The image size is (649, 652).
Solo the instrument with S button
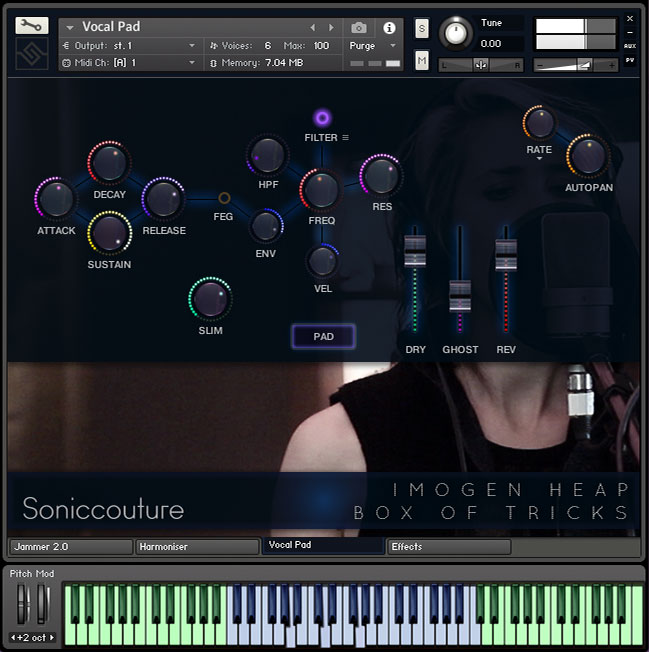(x=422, y=28)
